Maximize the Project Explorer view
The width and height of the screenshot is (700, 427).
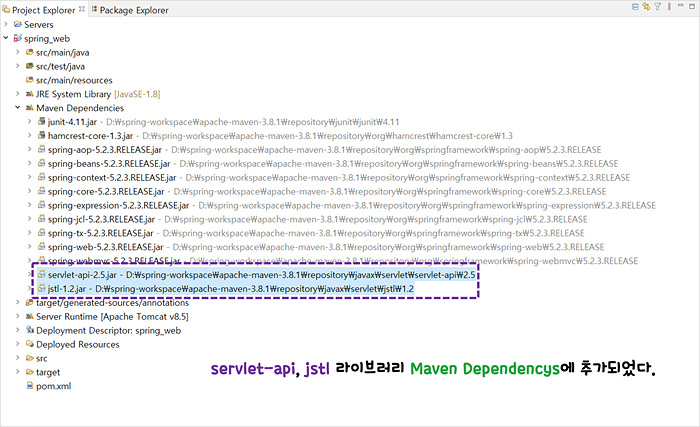pyautogui.click(x=692, y=6)
